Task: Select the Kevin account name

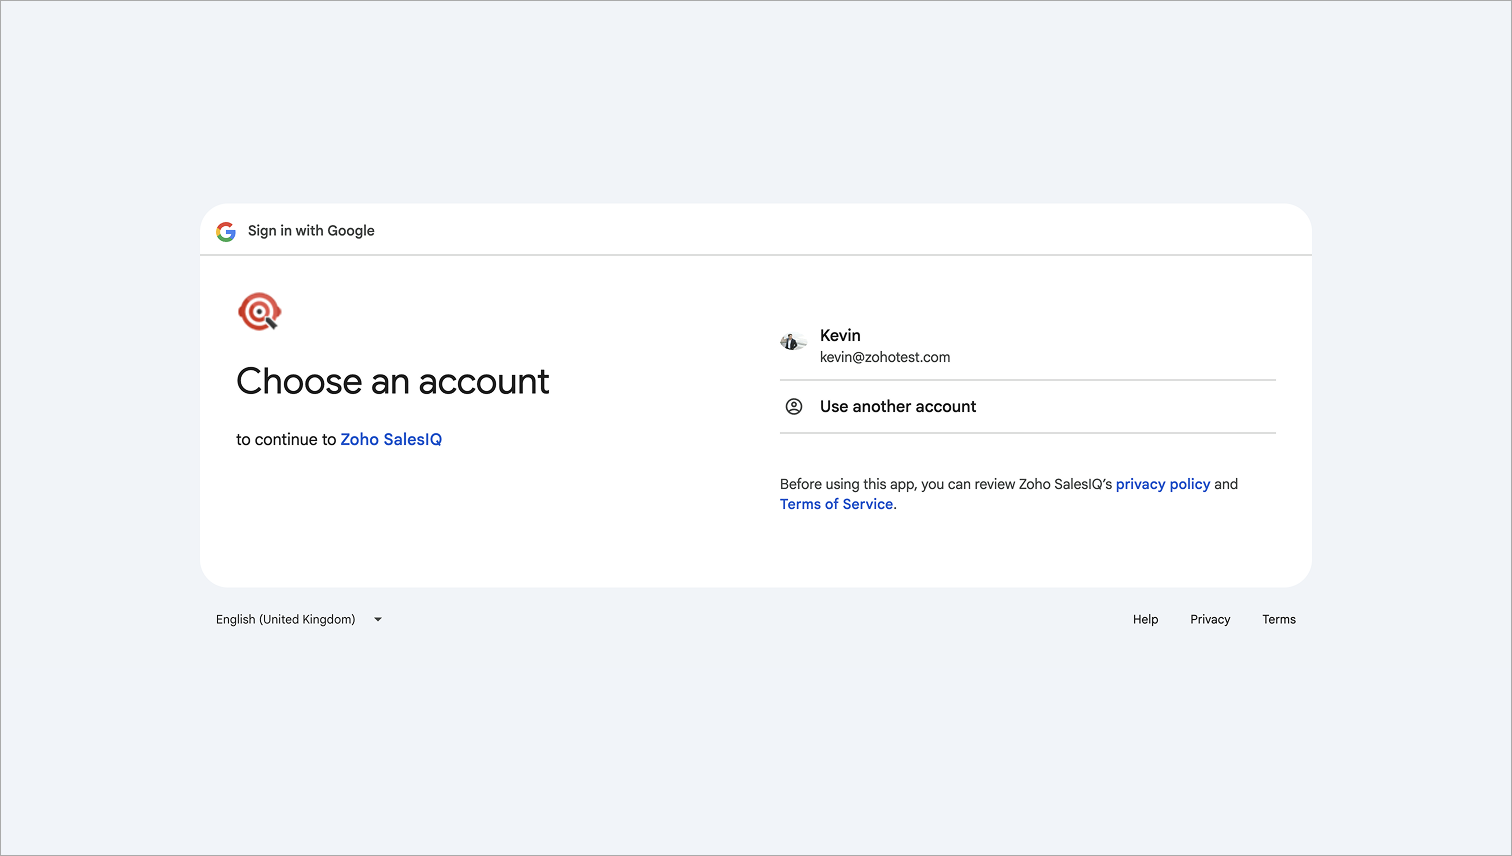Action: click(840, 335)
